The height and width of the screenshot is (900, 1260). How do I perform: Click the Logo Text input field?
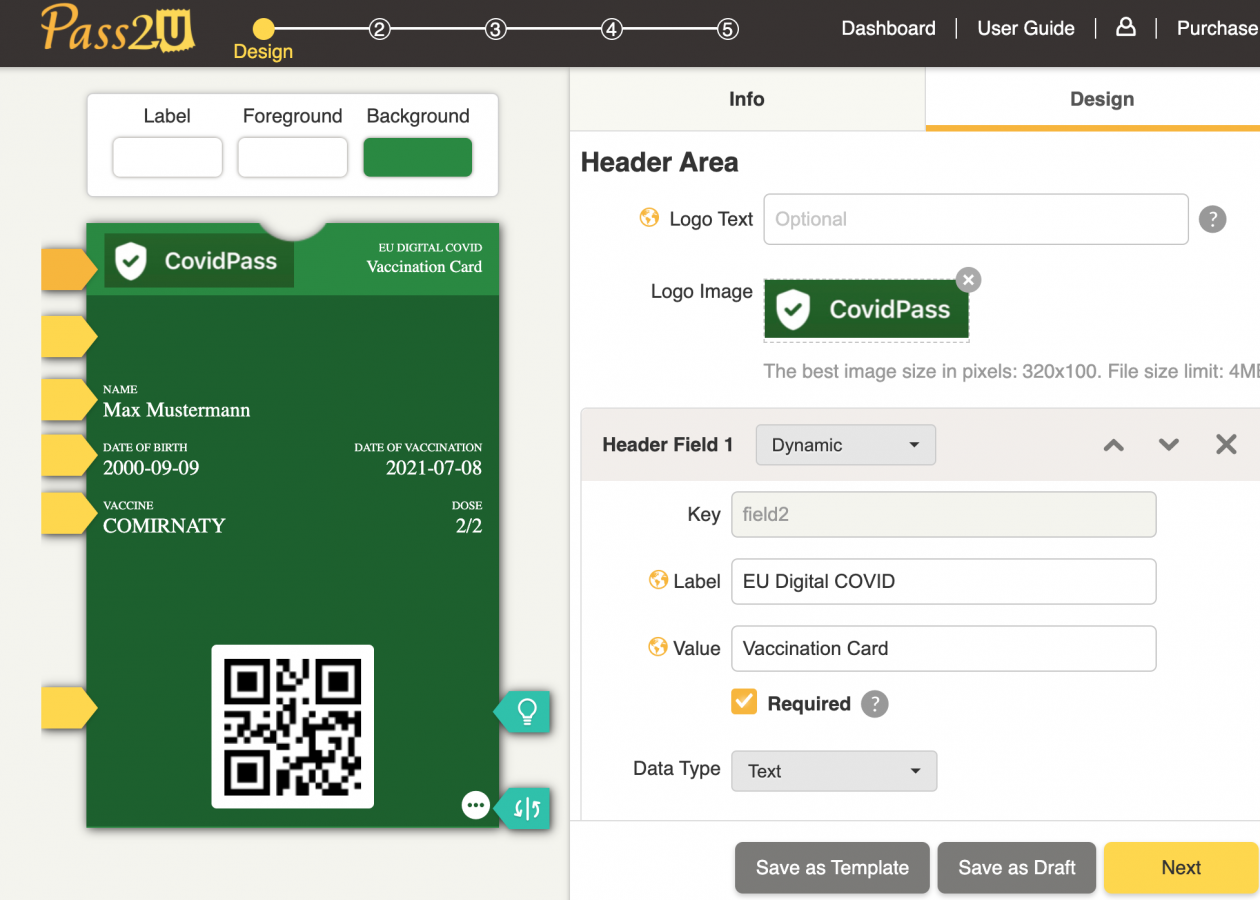pyautogui.click(x=976, y=219)
